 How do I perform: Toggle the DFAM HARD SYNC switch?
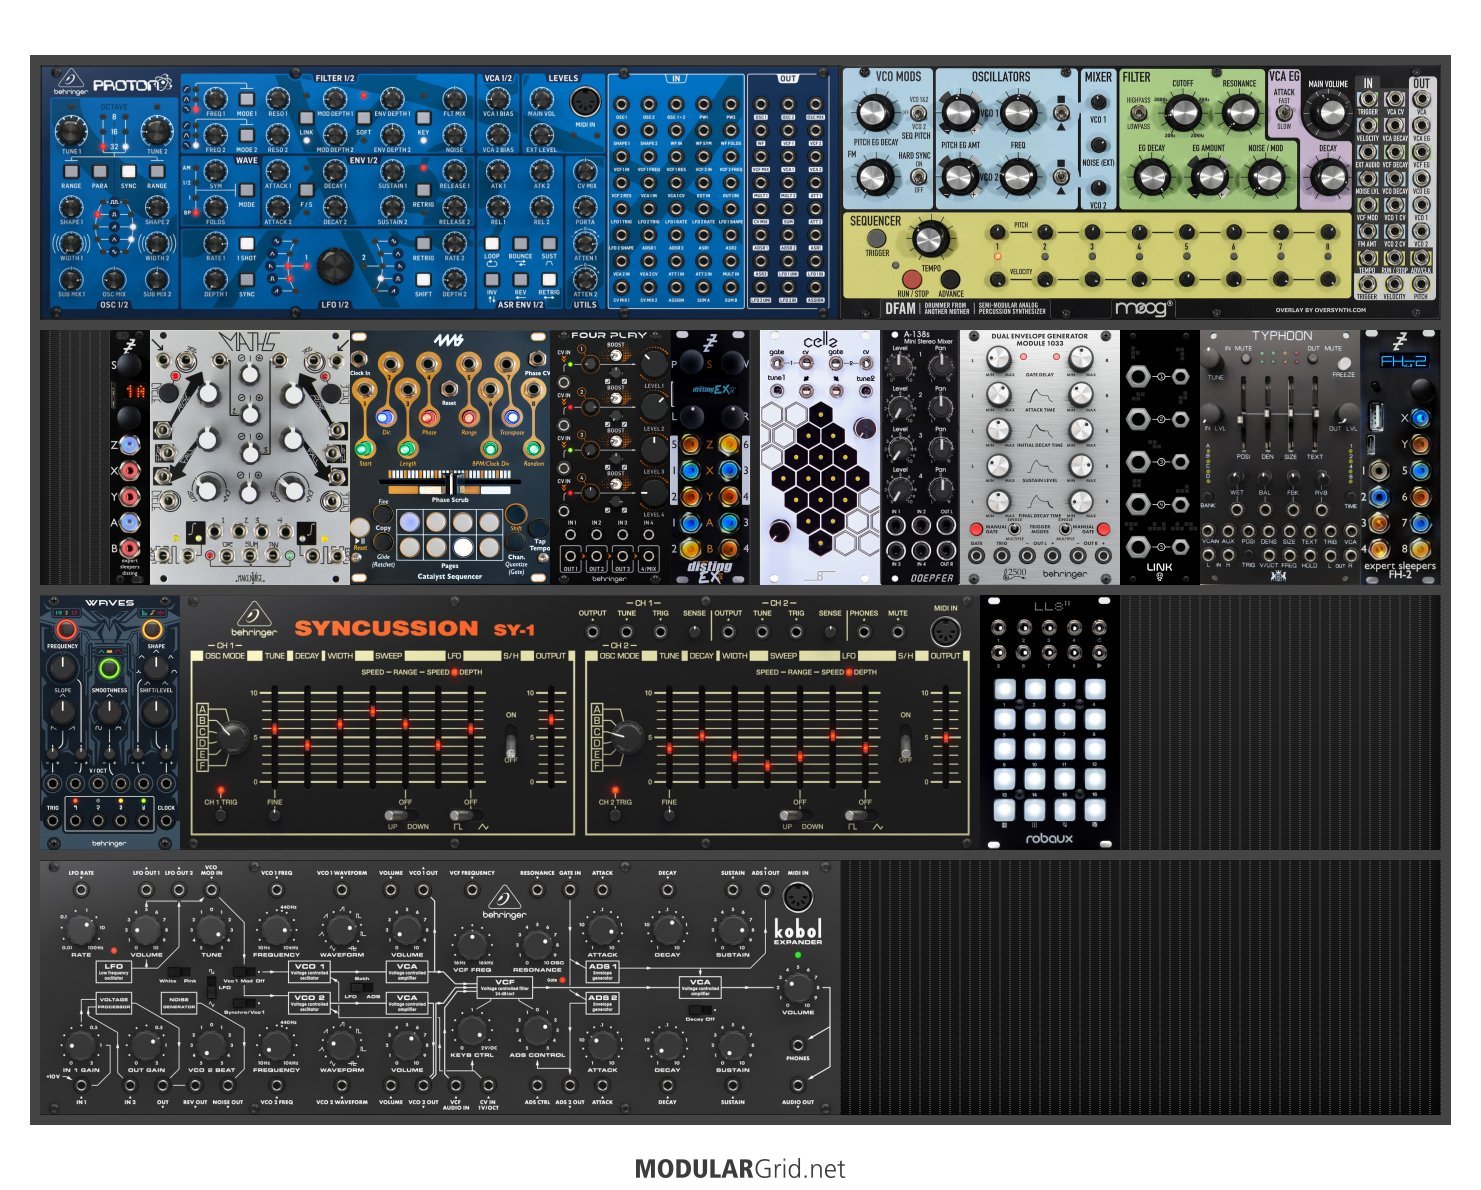[918, 177]
